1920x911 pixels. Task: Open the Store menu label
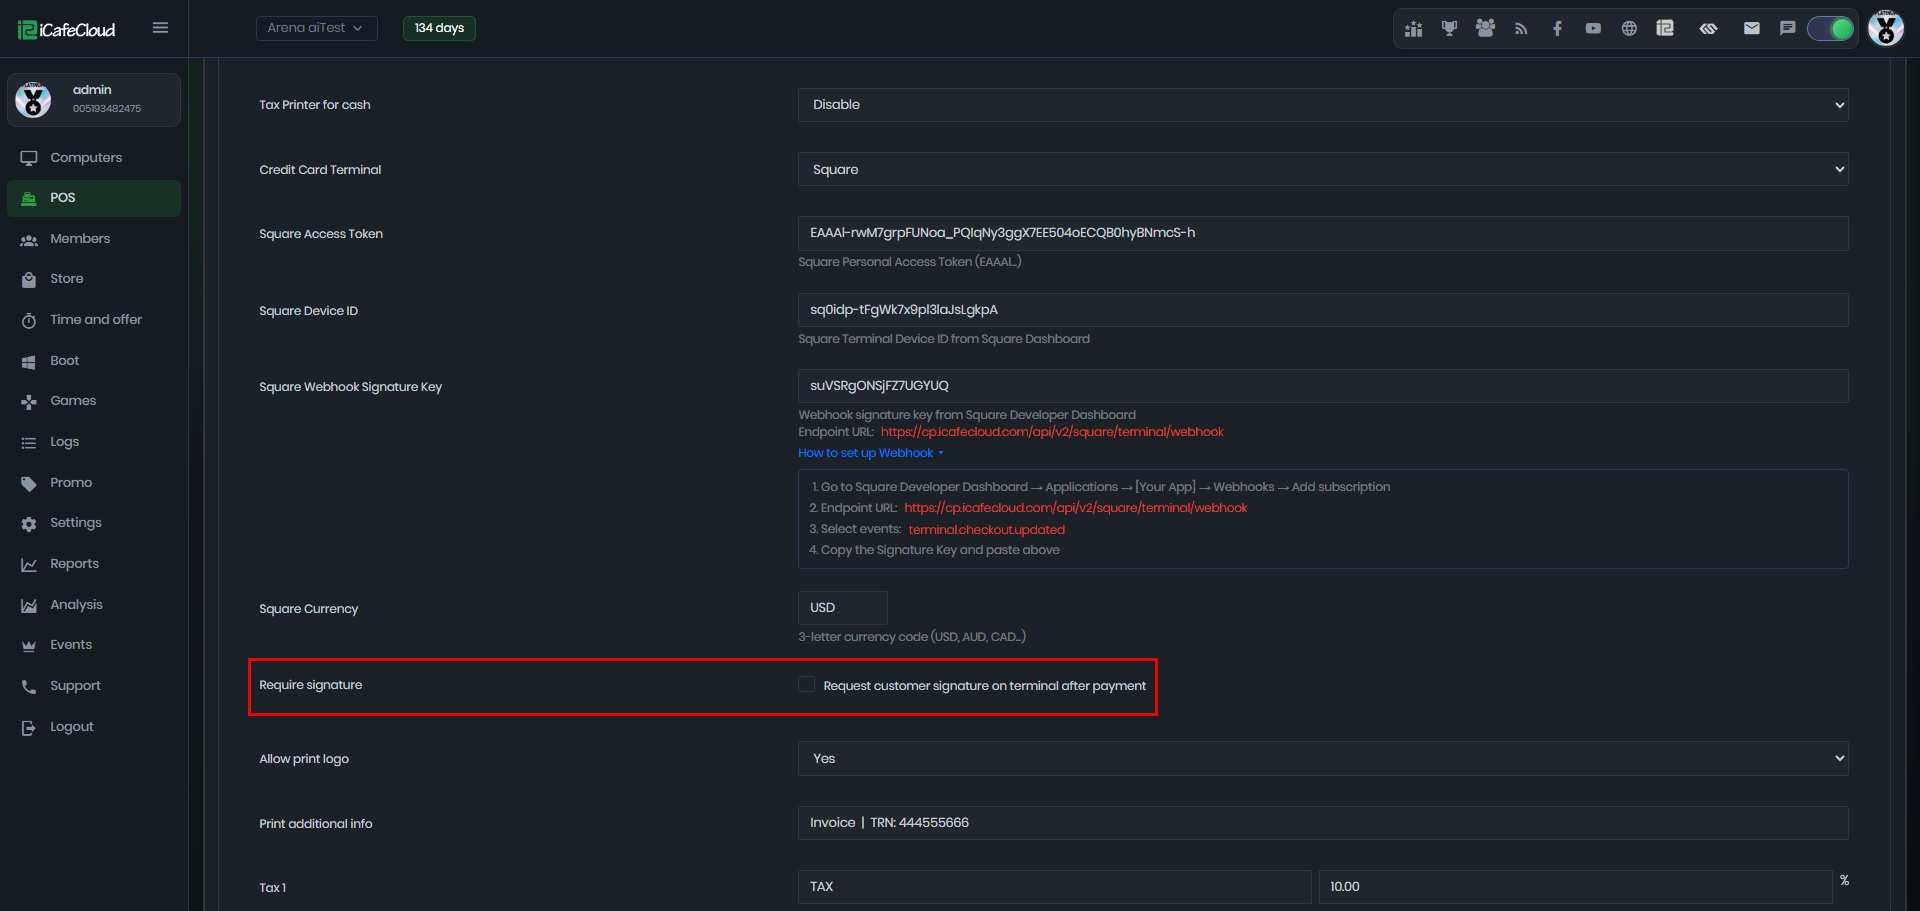(x=67, y=279)
